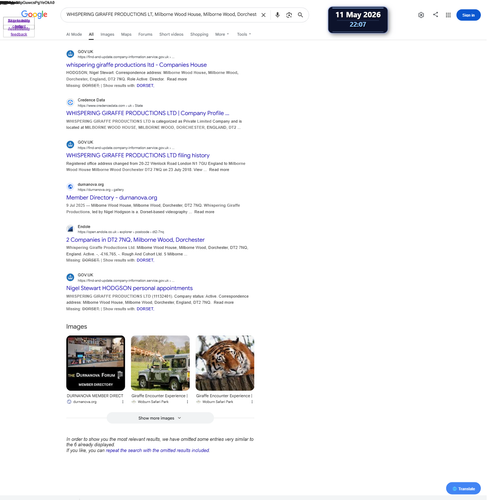Viewport: 493px width, 500px height.
Task: Click repeat the search with omitted results
Action: coord(159,451)
